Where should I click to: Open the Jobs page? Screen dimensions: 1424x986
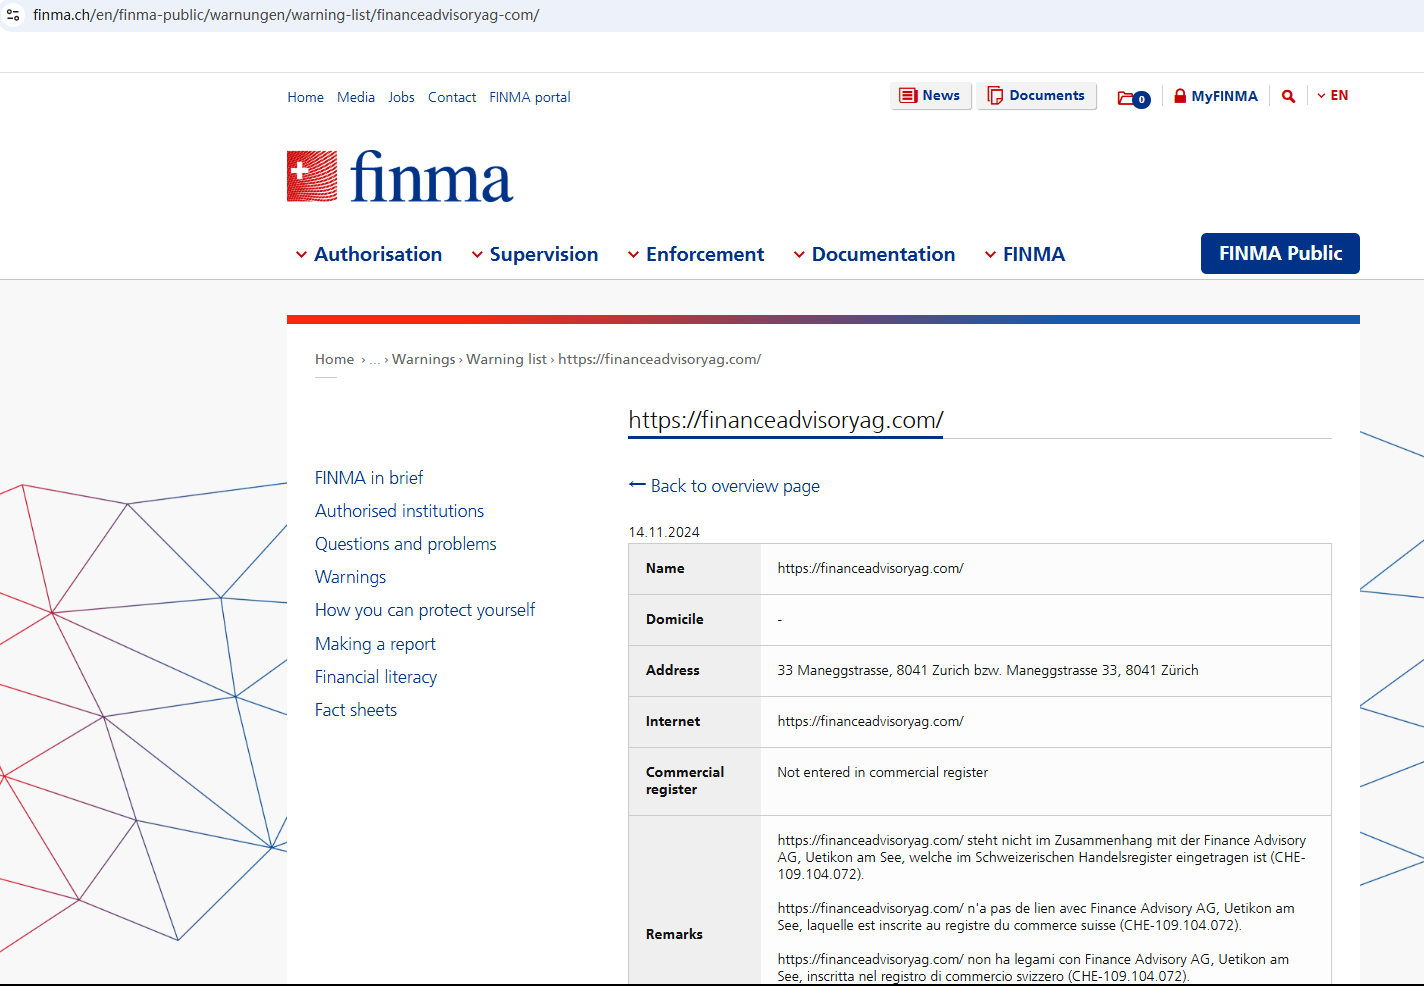click(x=401, y=97)
